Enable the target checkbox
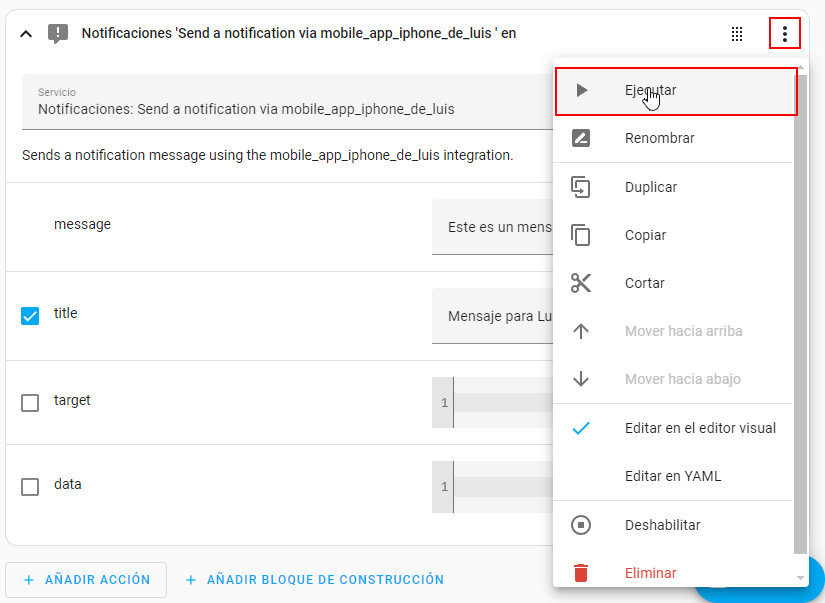The width and height of the screenshot is (825, 603). [30, 402]
